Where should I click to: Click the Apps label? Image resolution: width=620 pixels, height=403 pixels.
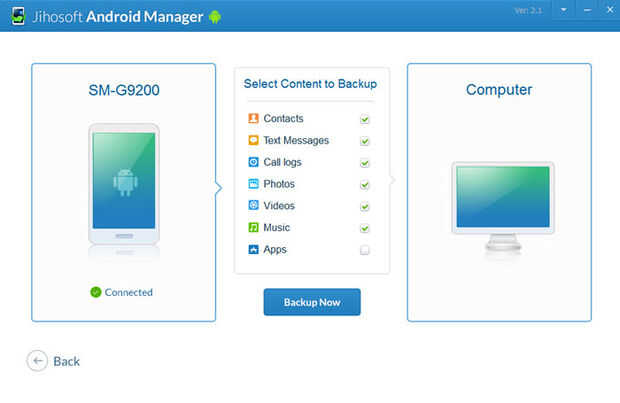275,250
